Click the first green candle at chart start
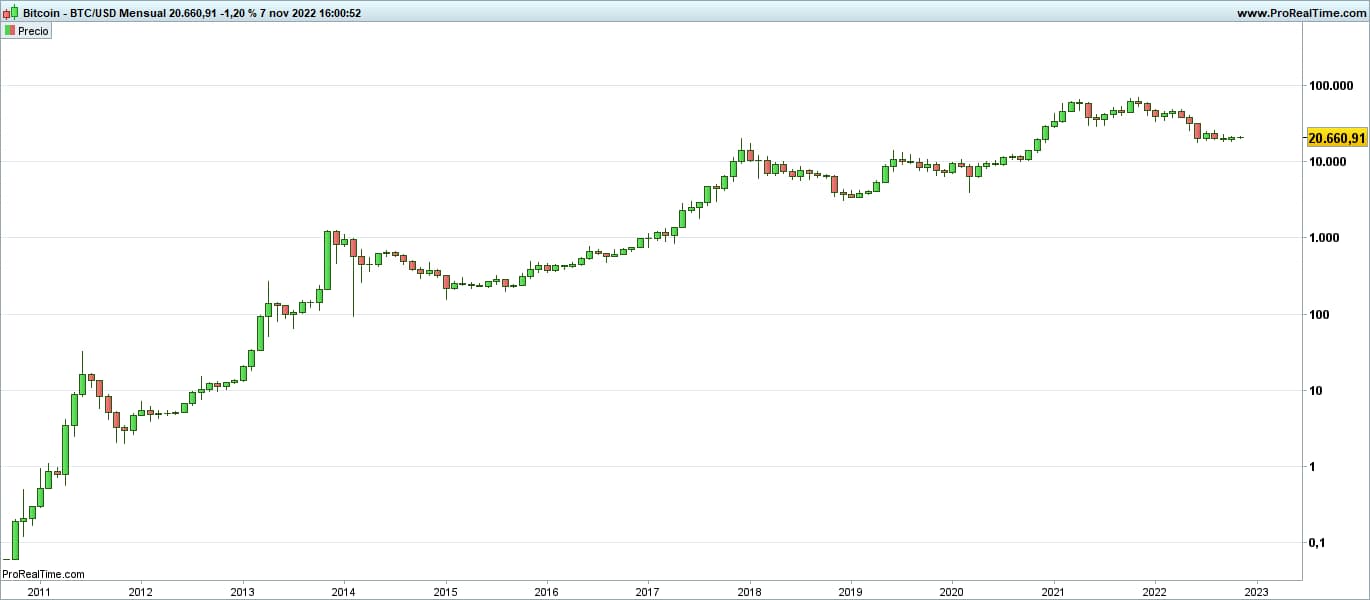This screenshot has width=1370, height=600. [15, 538]
